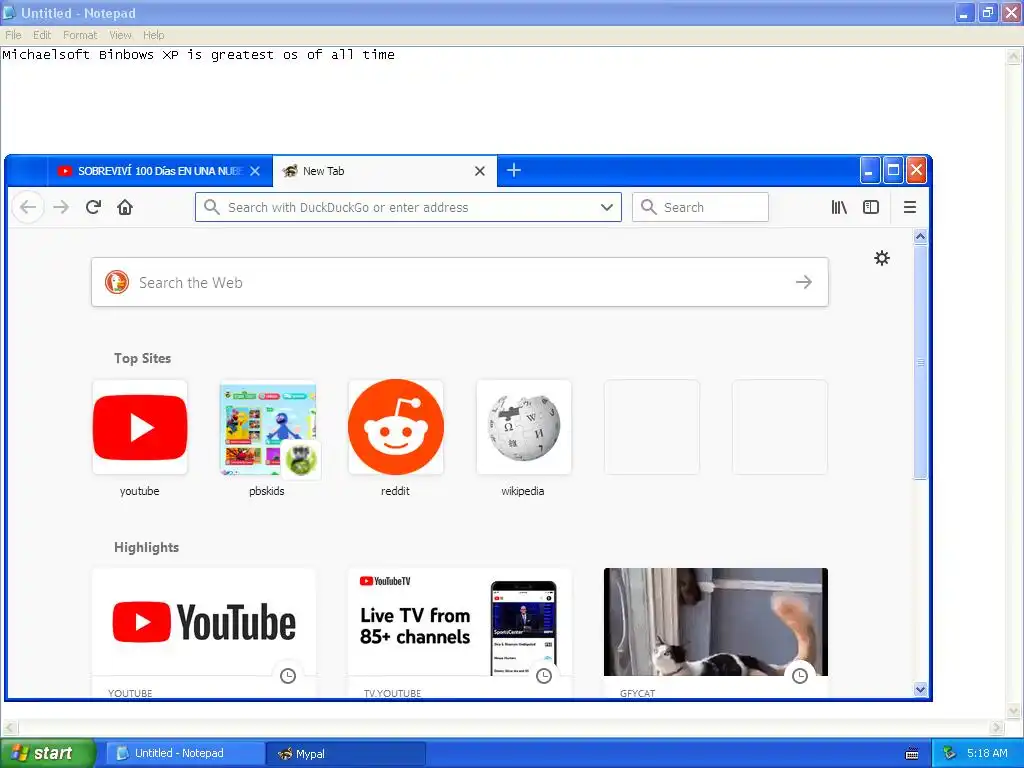Open the YouTube highlight card
Image resolution: width=1024 pixels, height=768 pixels.
point(204,632)
